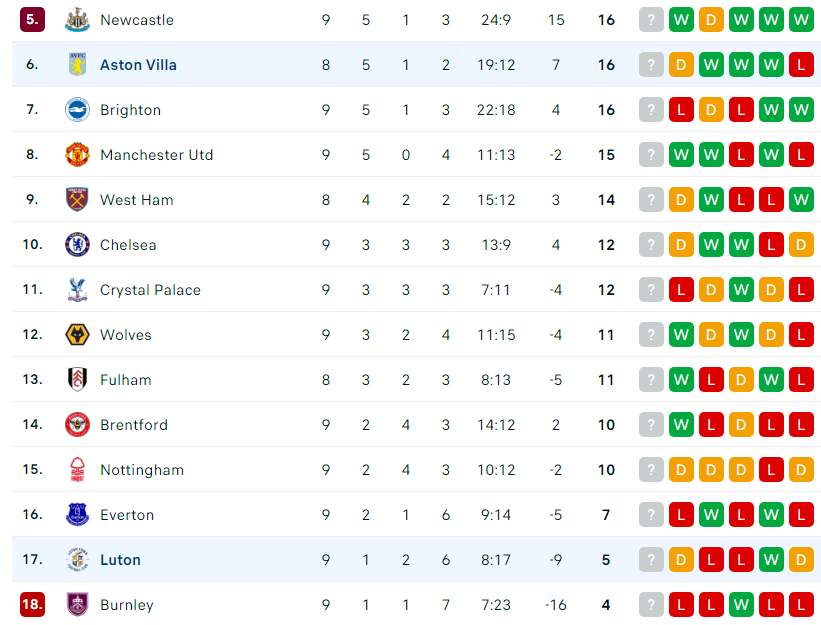Viewport: 821px width, 625px height.
Task: Click the Aston Villa club crest
Action: pyautogui.click(x=77, y=65)
